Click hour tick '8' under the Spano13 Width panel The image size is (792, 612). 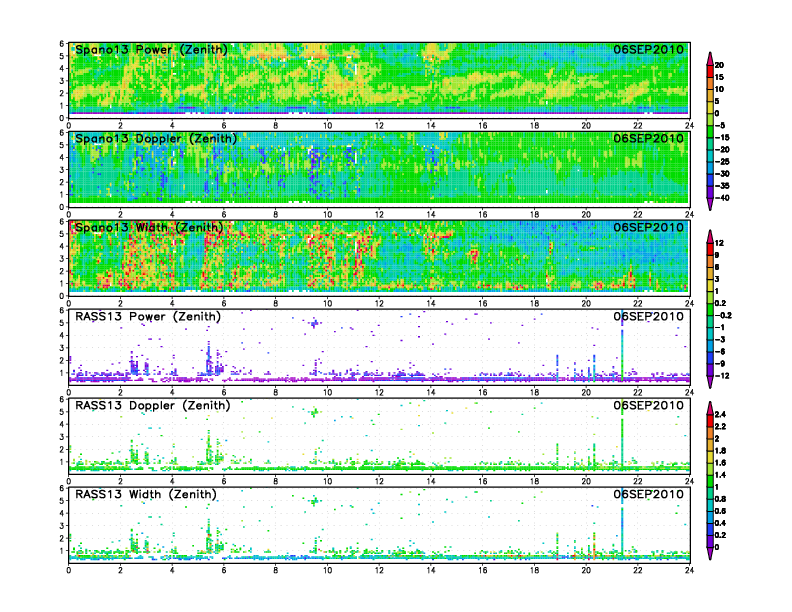(x=276, y=303)
